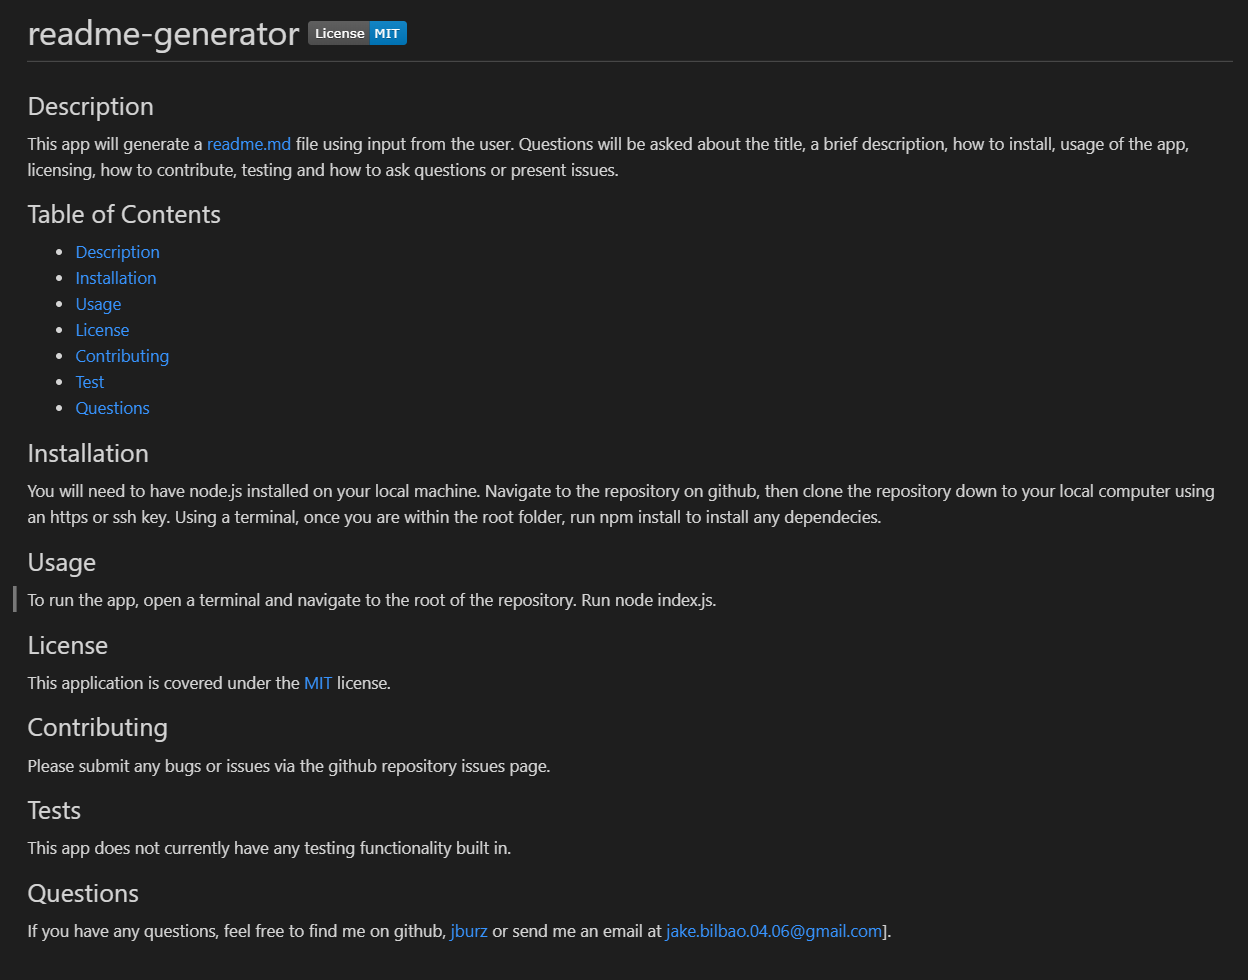The height and width of the screenshot is (980, 1248).
Task: Click the jake.bilbao.04.06@gmail.com email link
Action: point(774,932)
